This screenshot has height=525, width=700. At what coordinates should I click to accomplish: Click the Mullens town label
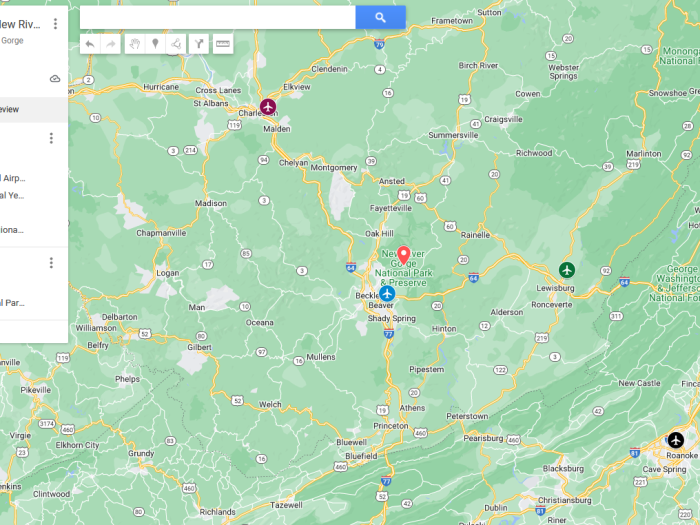pyautogui.click(x=321, y=357)
